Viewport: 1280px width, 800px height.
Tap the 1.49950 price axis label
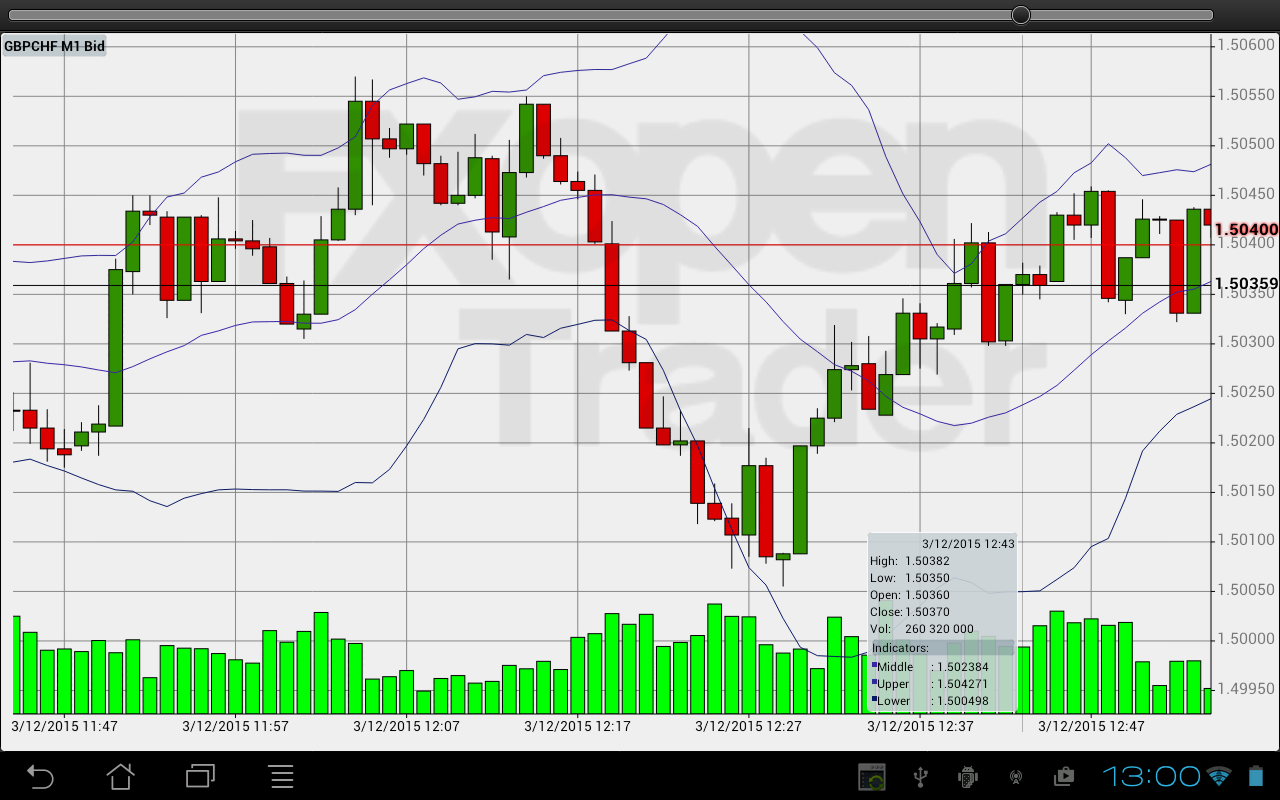coord(1246,689)
